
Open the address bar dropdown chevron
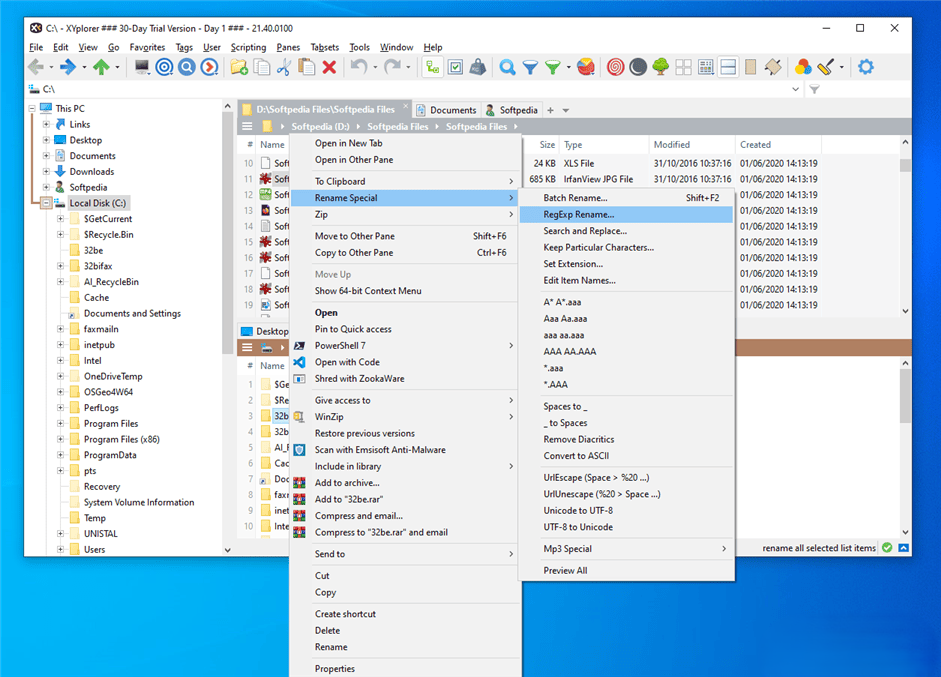(x=796, y=89)
